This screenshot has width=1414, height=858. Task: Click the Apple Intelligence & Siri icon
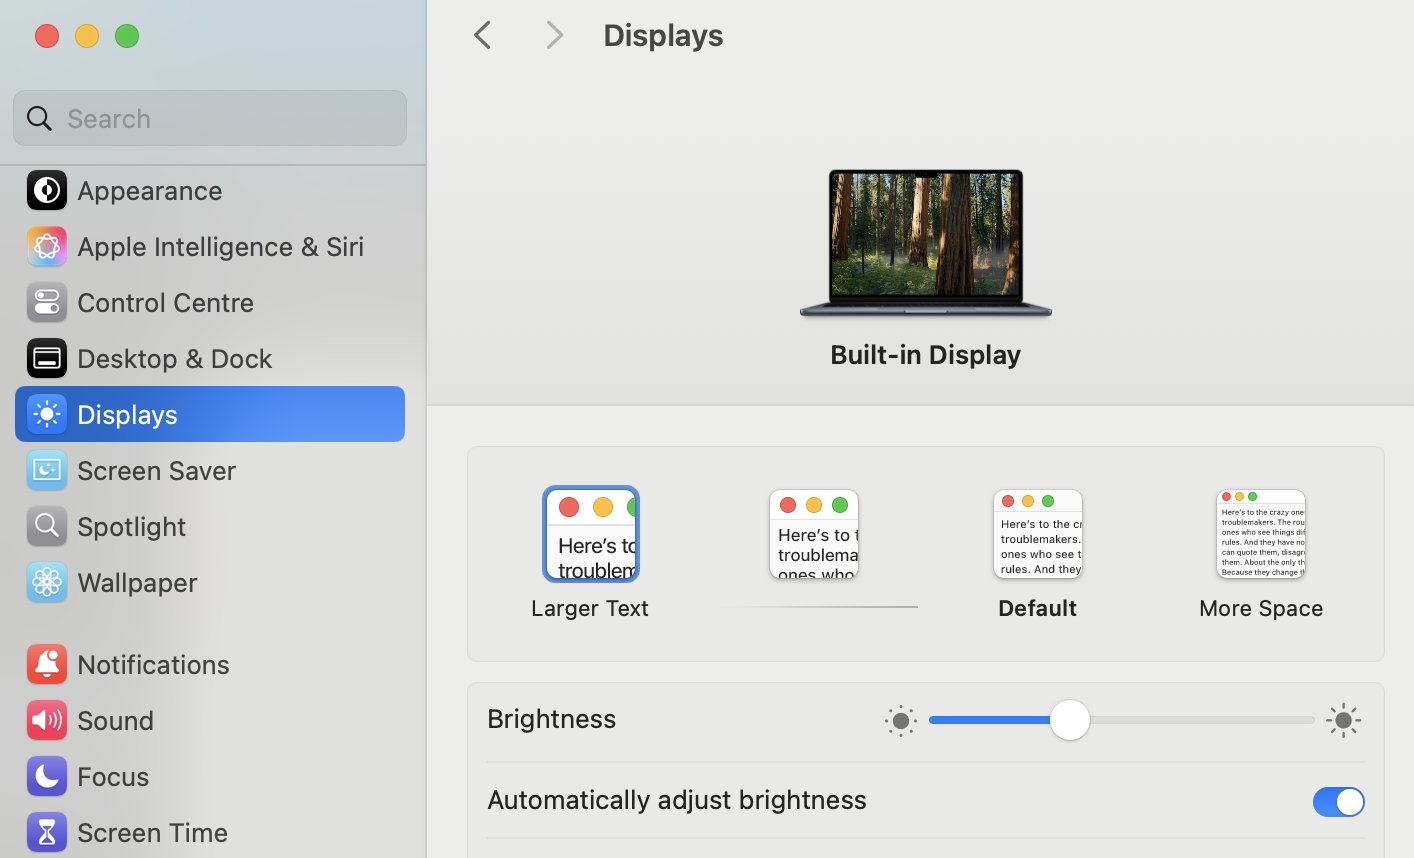[47, 246]
